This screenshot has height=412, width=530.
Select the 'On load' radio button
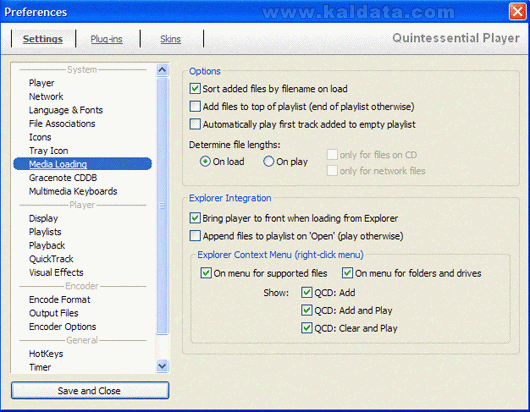(205, 162)
